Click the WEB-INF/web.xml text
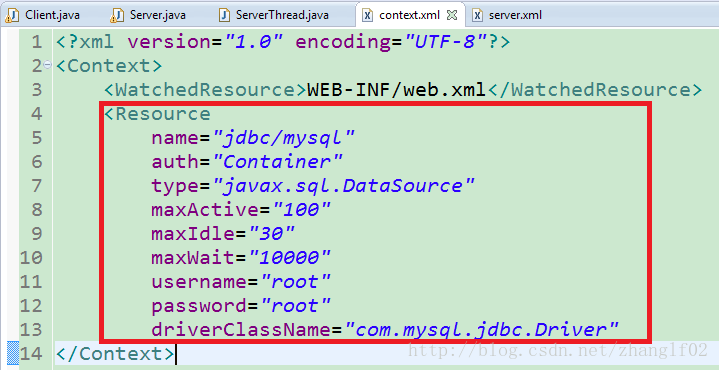 tap(396, 90)
